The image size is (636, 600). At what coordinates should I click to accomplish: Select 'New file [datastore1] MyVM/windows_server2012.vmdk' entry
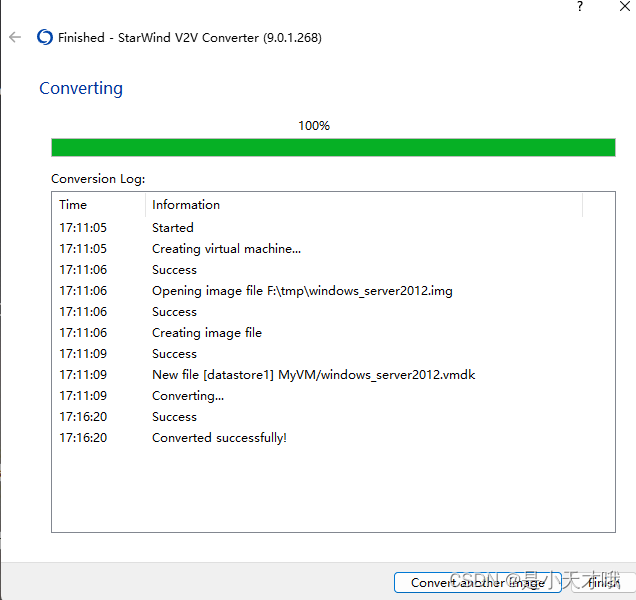coord(333,375)
